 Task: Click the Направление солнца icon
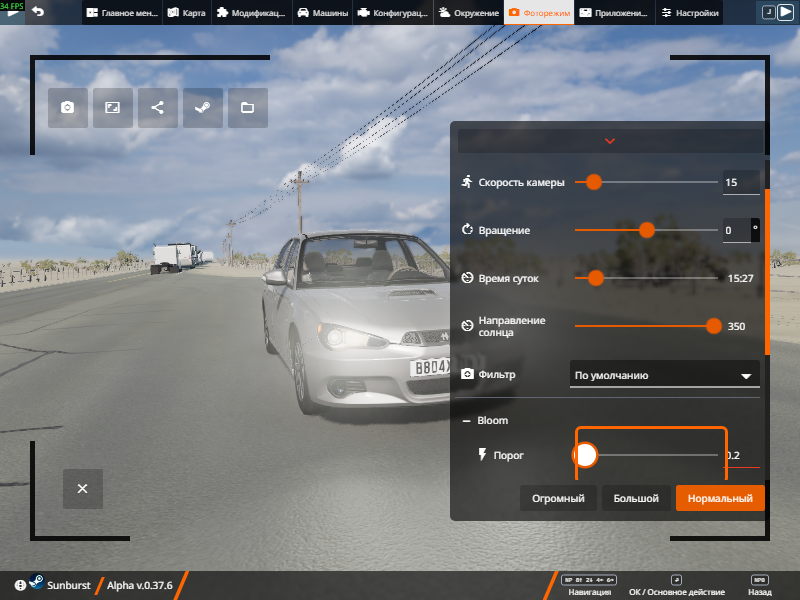(467, 326)
